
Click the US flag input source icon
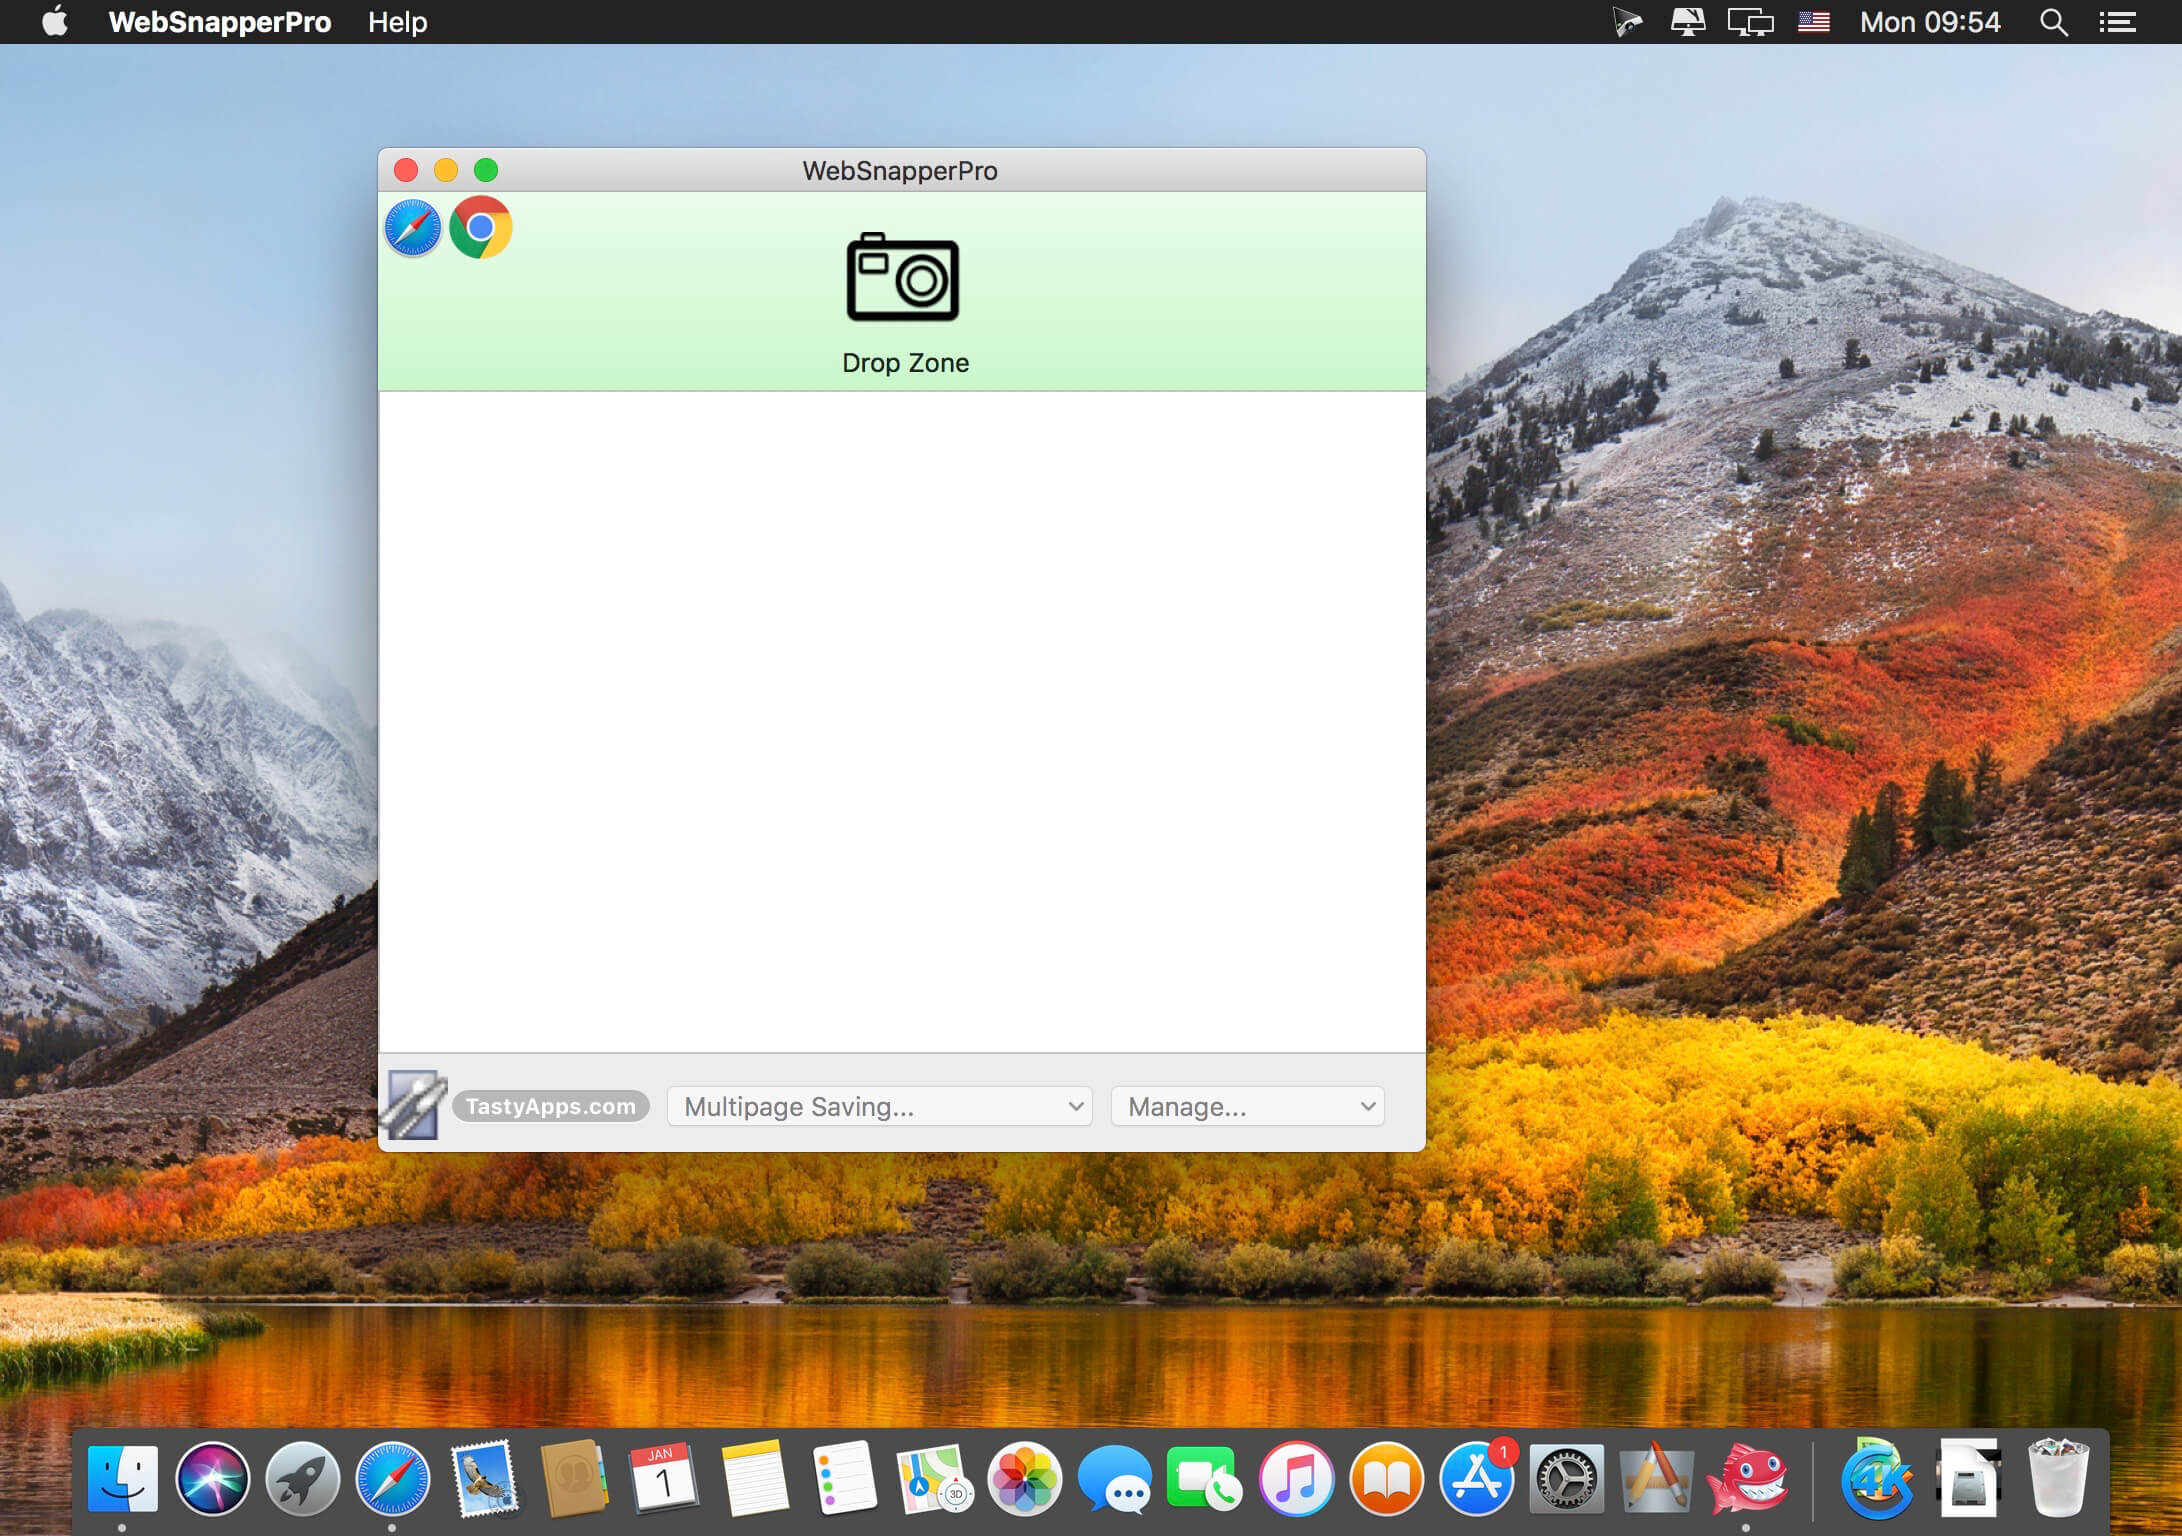pyautogui.click(x=1813, y=22)
